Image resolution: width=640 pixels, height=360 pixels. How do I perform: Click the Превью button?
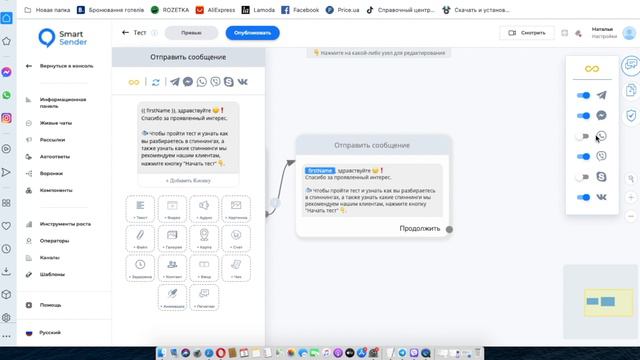point(191,33)
